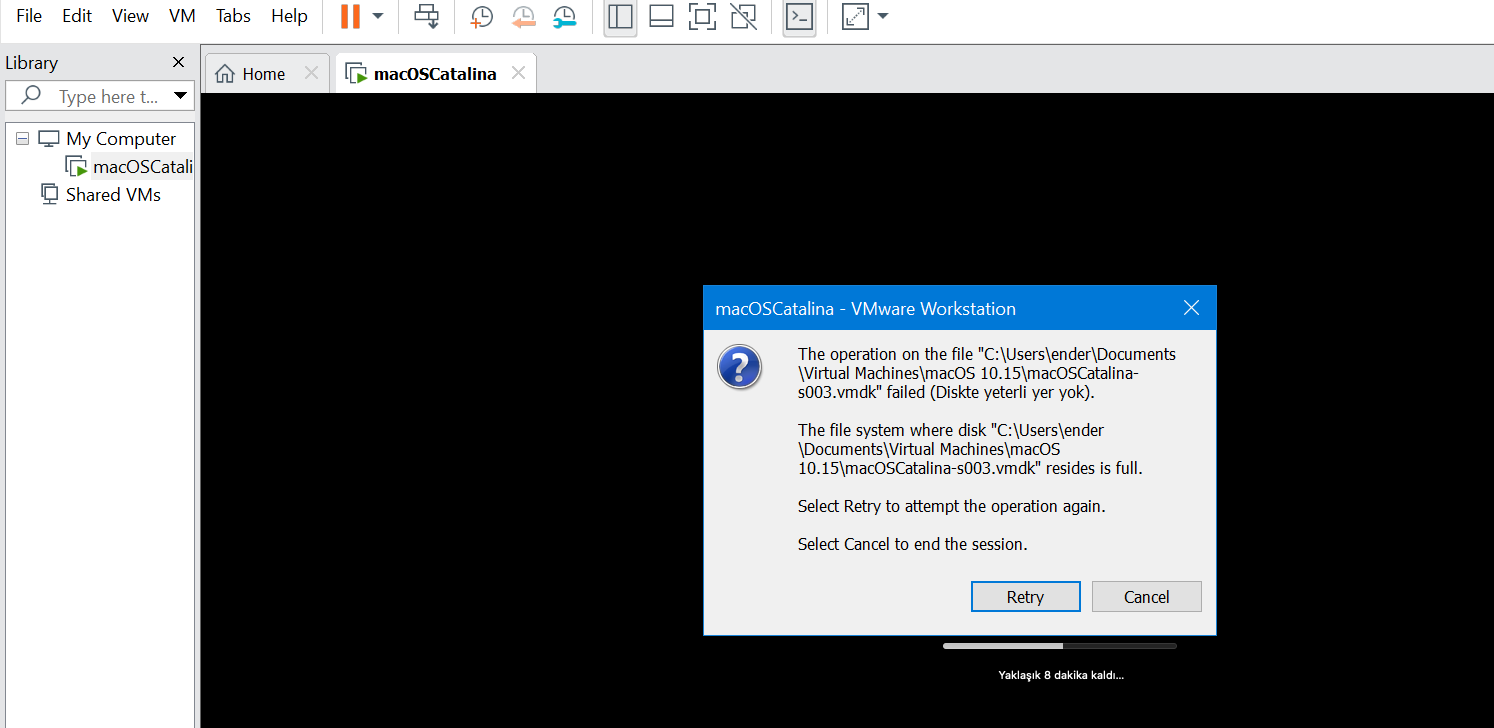1494x728 pixels.
Task: Take a snapshot of the VM
Action: click(481, 16)
